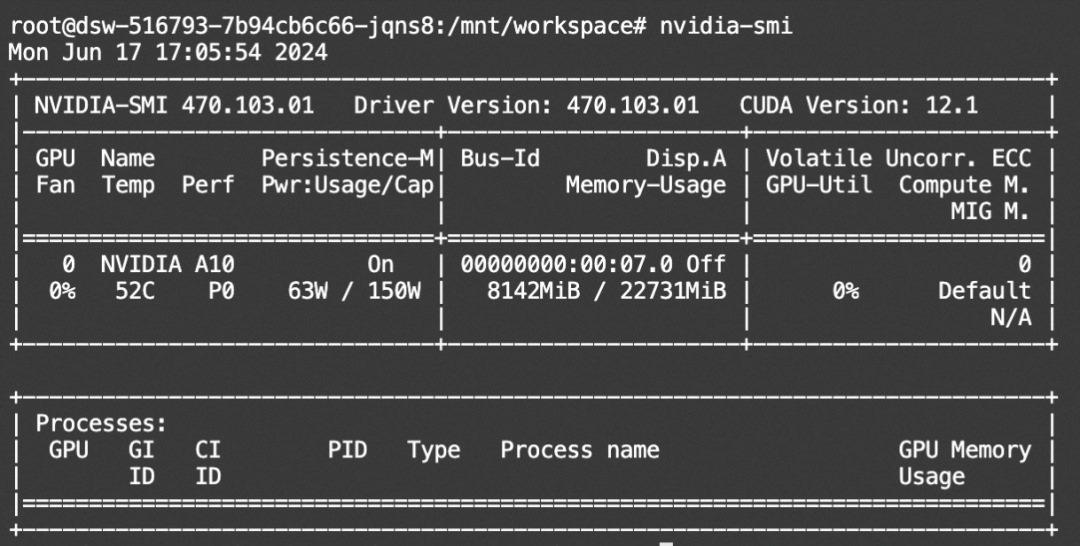Click the Processes: section label

click(101, 423)
